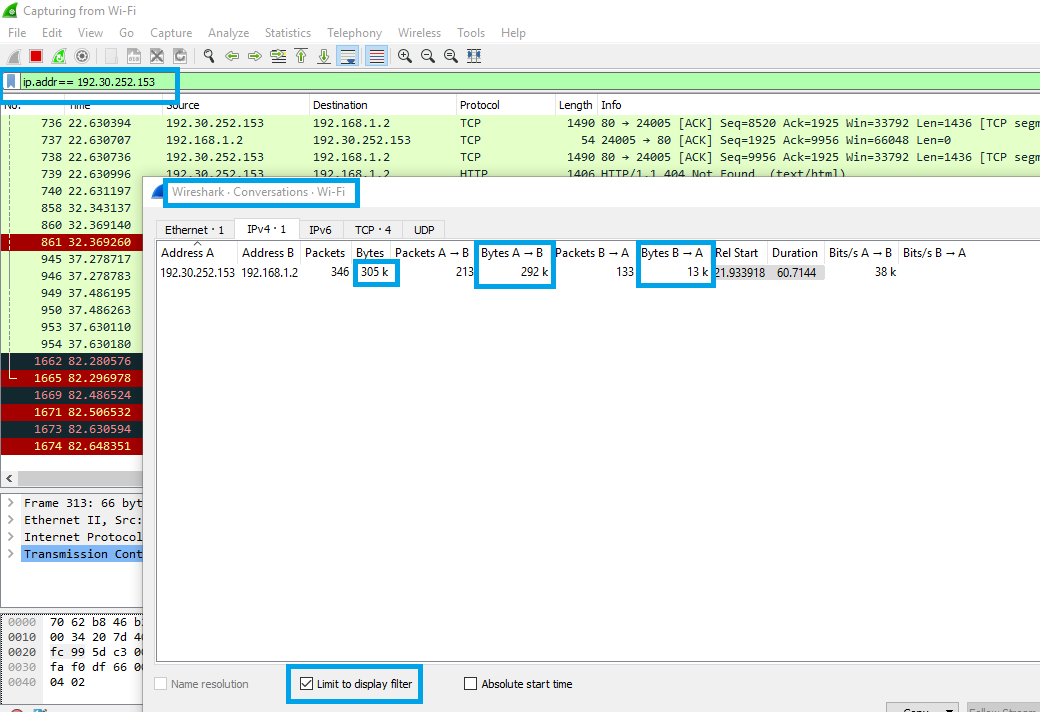
Task: Sort conversations by Address A column
Action: coord(197,253)
